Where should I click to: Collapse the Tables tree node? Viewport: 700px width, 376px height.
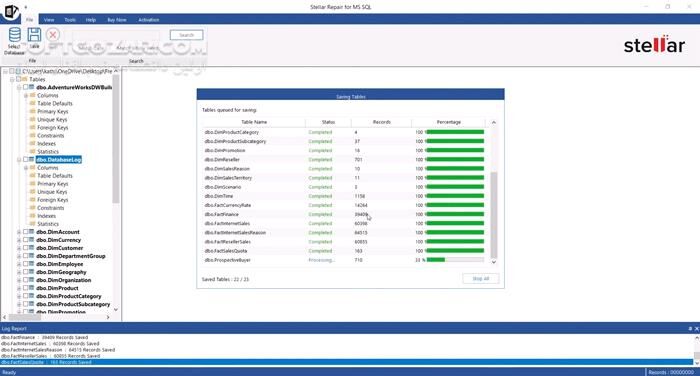point(12,79)
